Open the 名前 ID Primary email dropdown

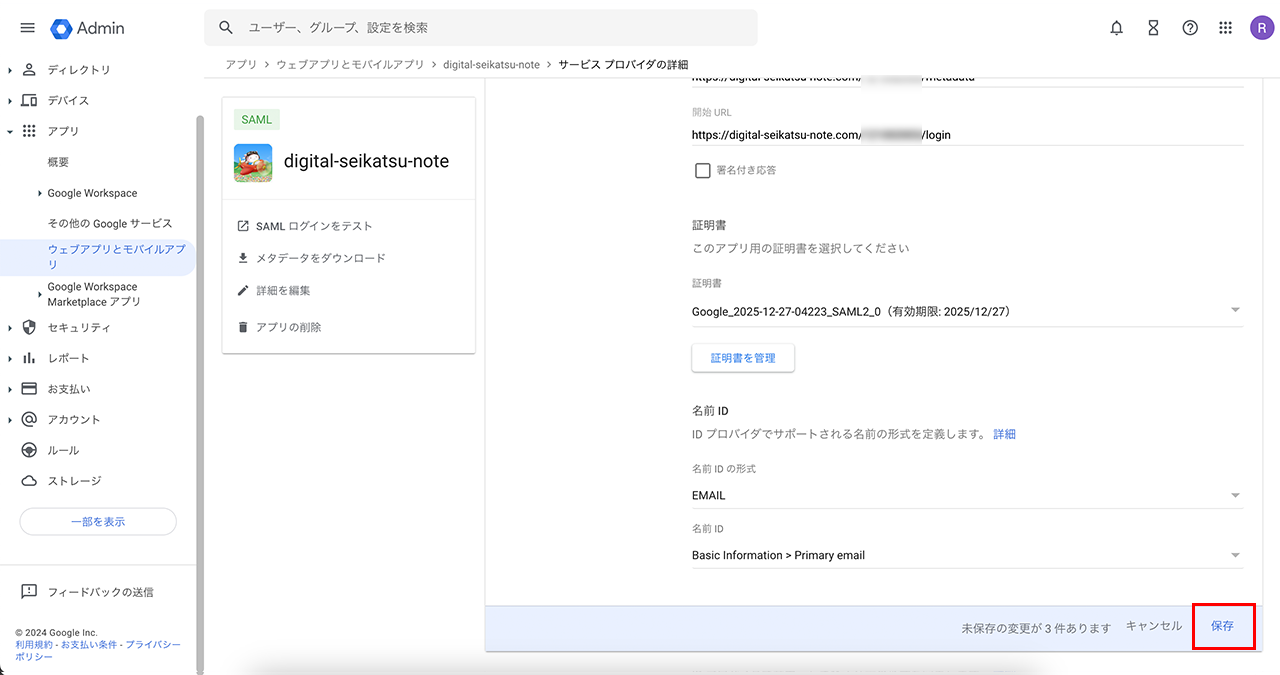(x=966, y=555)
